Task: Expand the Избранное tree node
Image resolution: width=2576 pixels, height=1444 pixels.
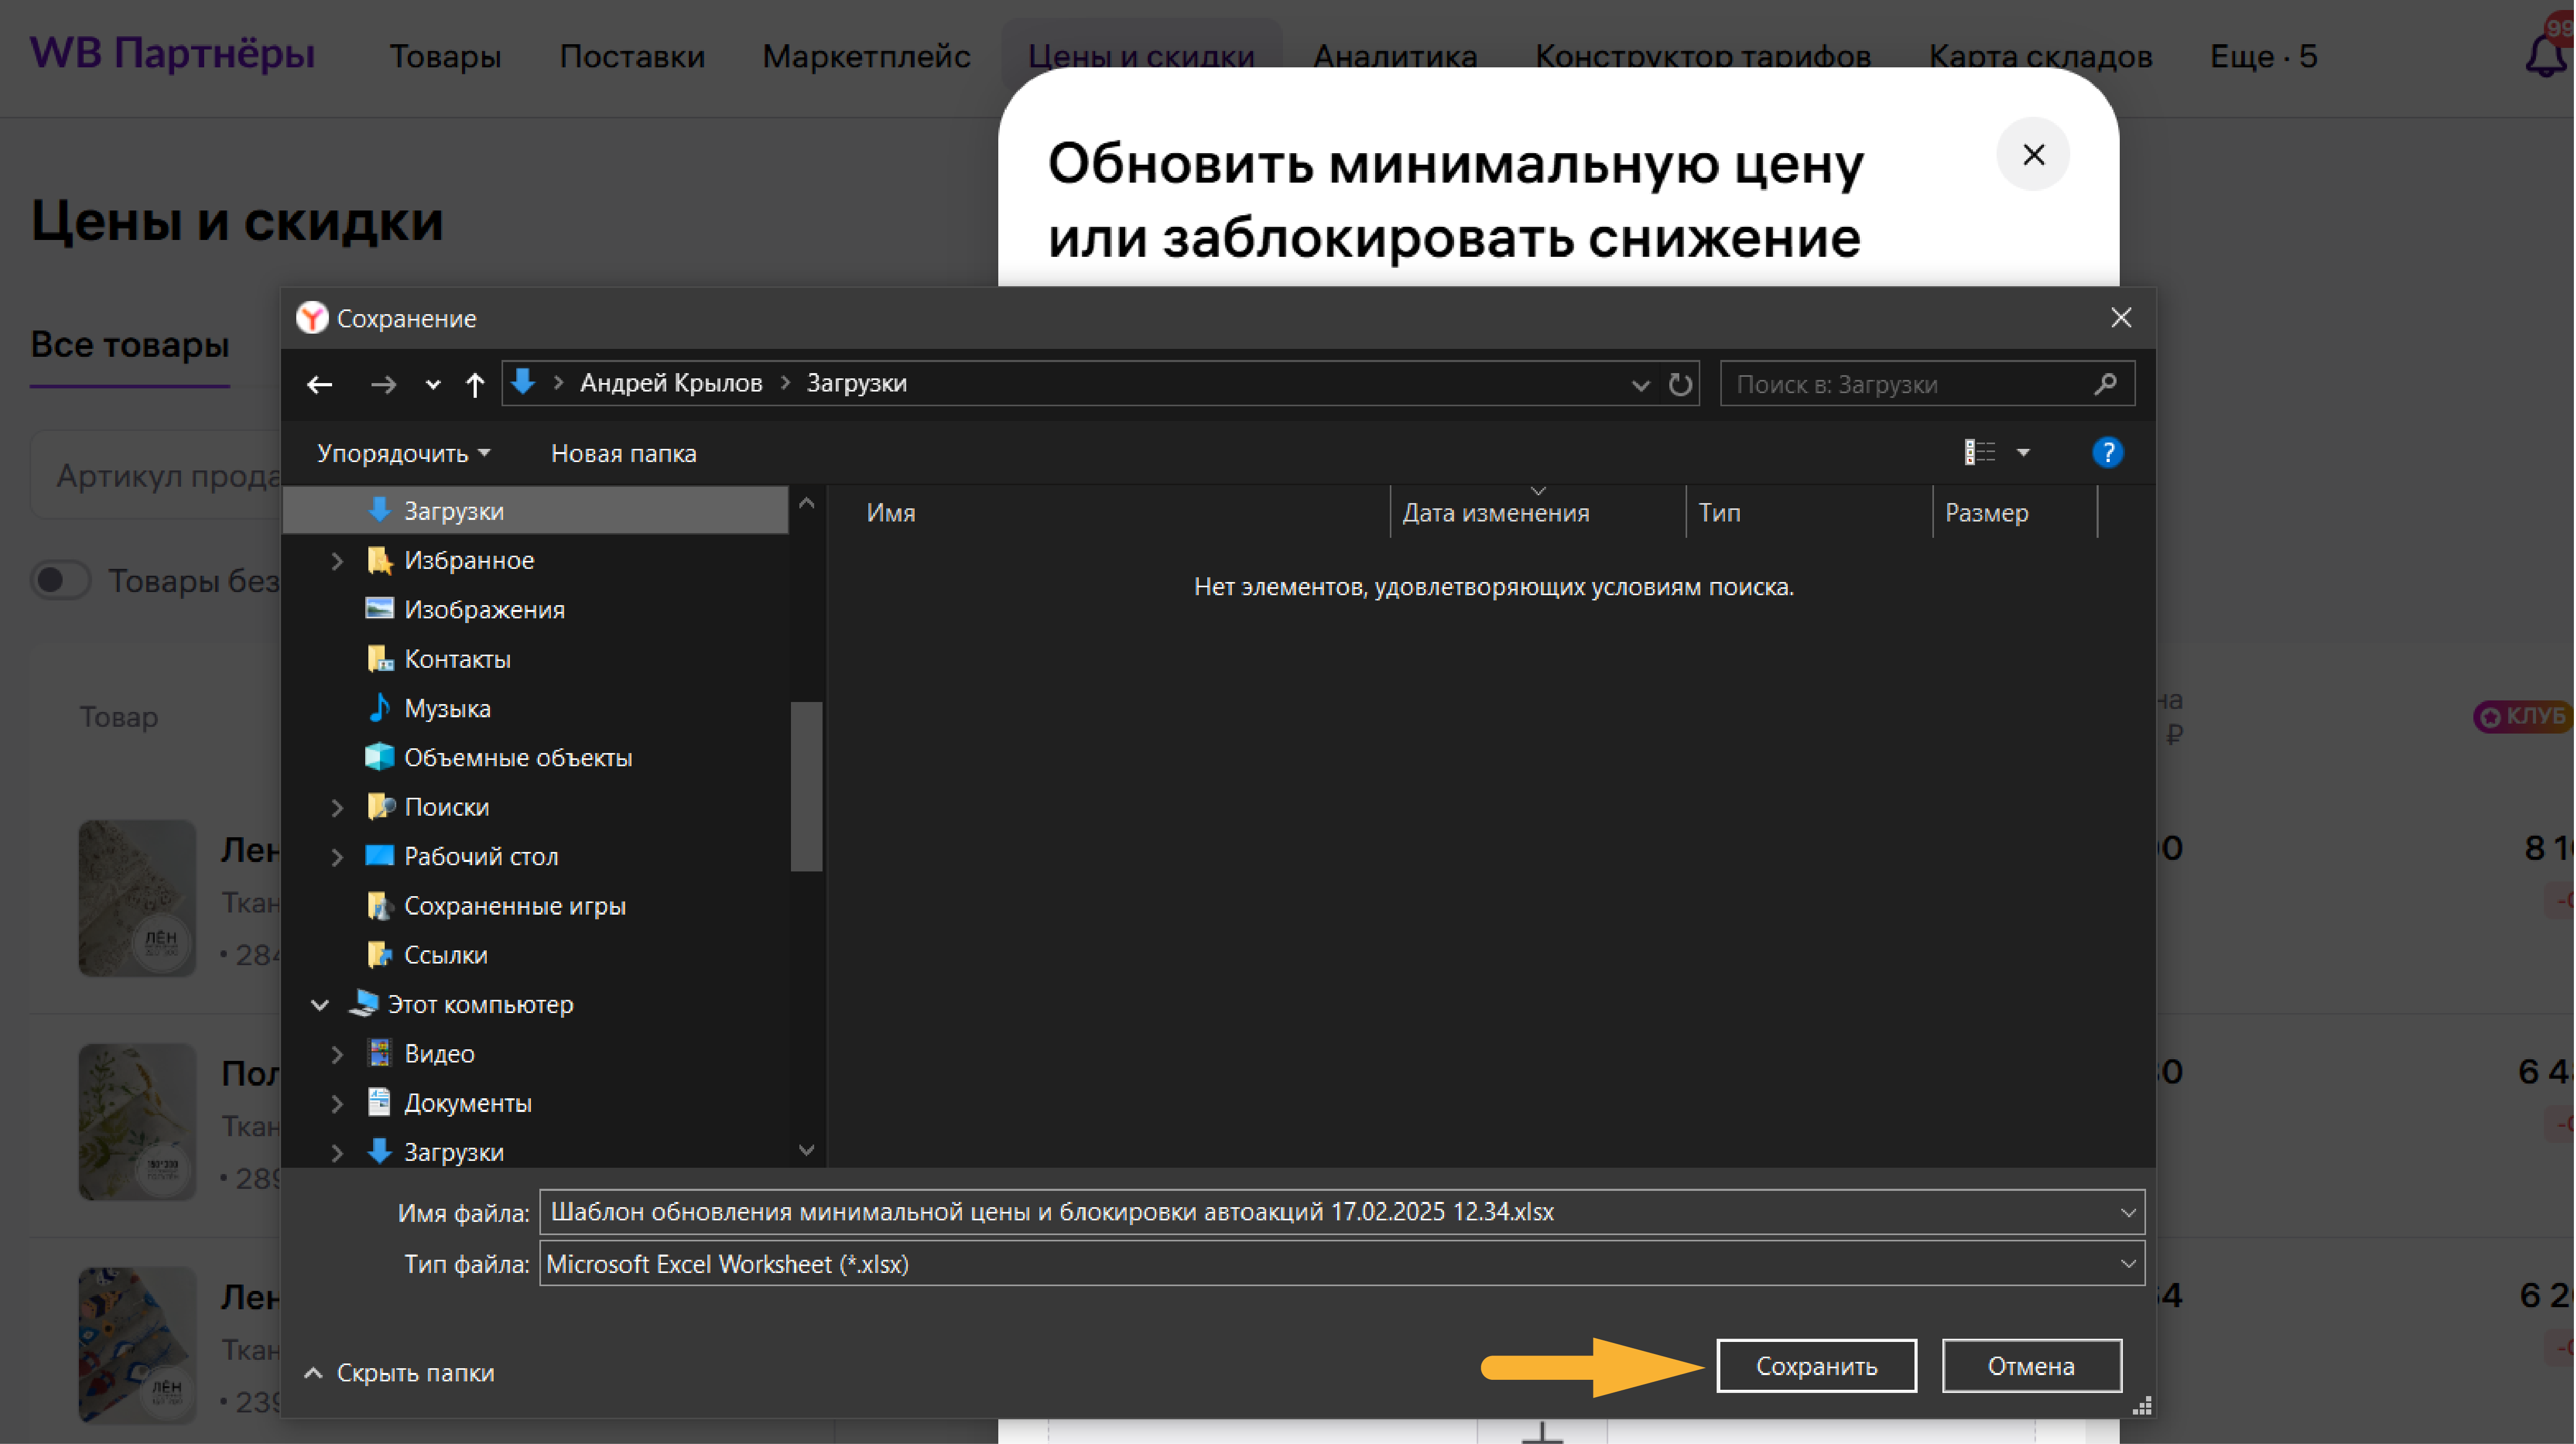Action: click(x=337, y=561)
